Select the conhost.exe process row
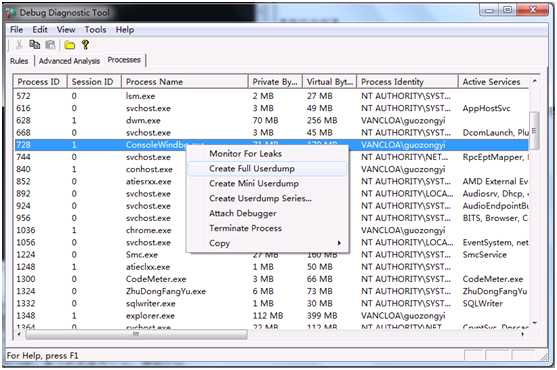Viewport: 557px width, 370px height. pos(271,169)
